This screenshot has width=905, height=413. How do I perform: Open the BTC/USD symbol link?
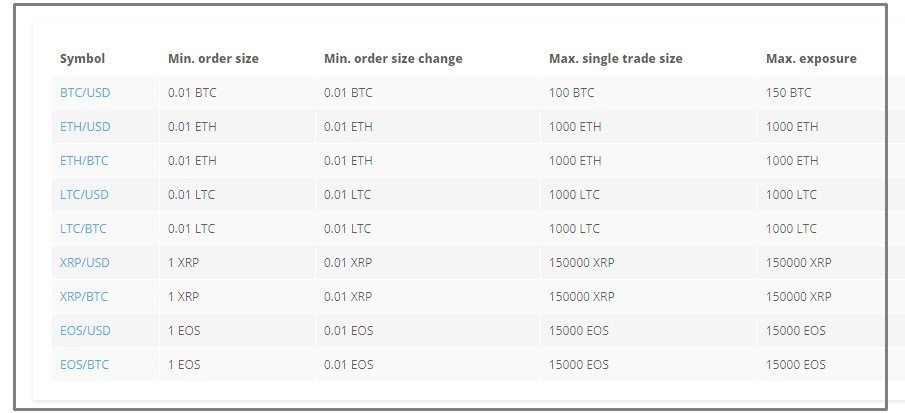[x=85, y=92]
